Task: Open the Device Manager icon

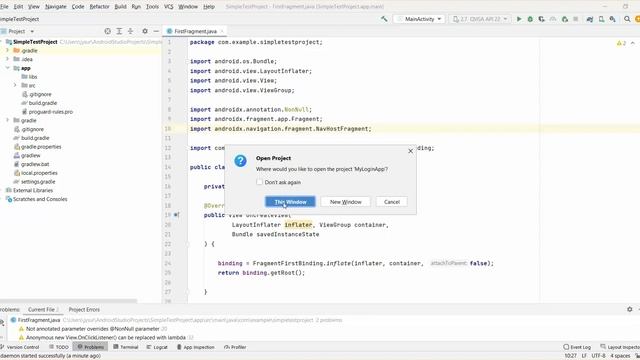Action: point(601,19)
